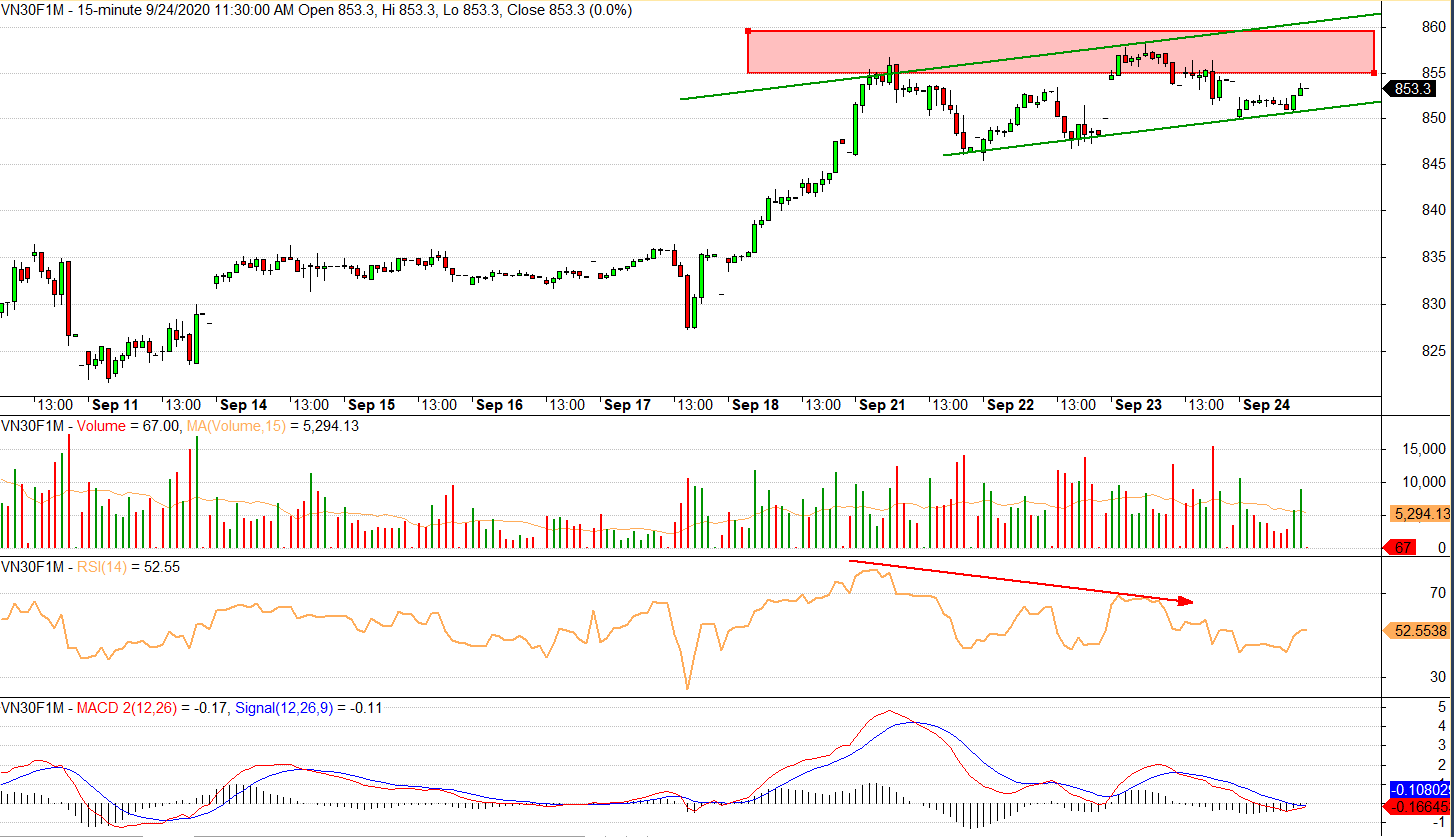Screen dimensions: 1454x837
Task: Select the red -0.16645 MACD value tag
Action: pos(1418,805)
